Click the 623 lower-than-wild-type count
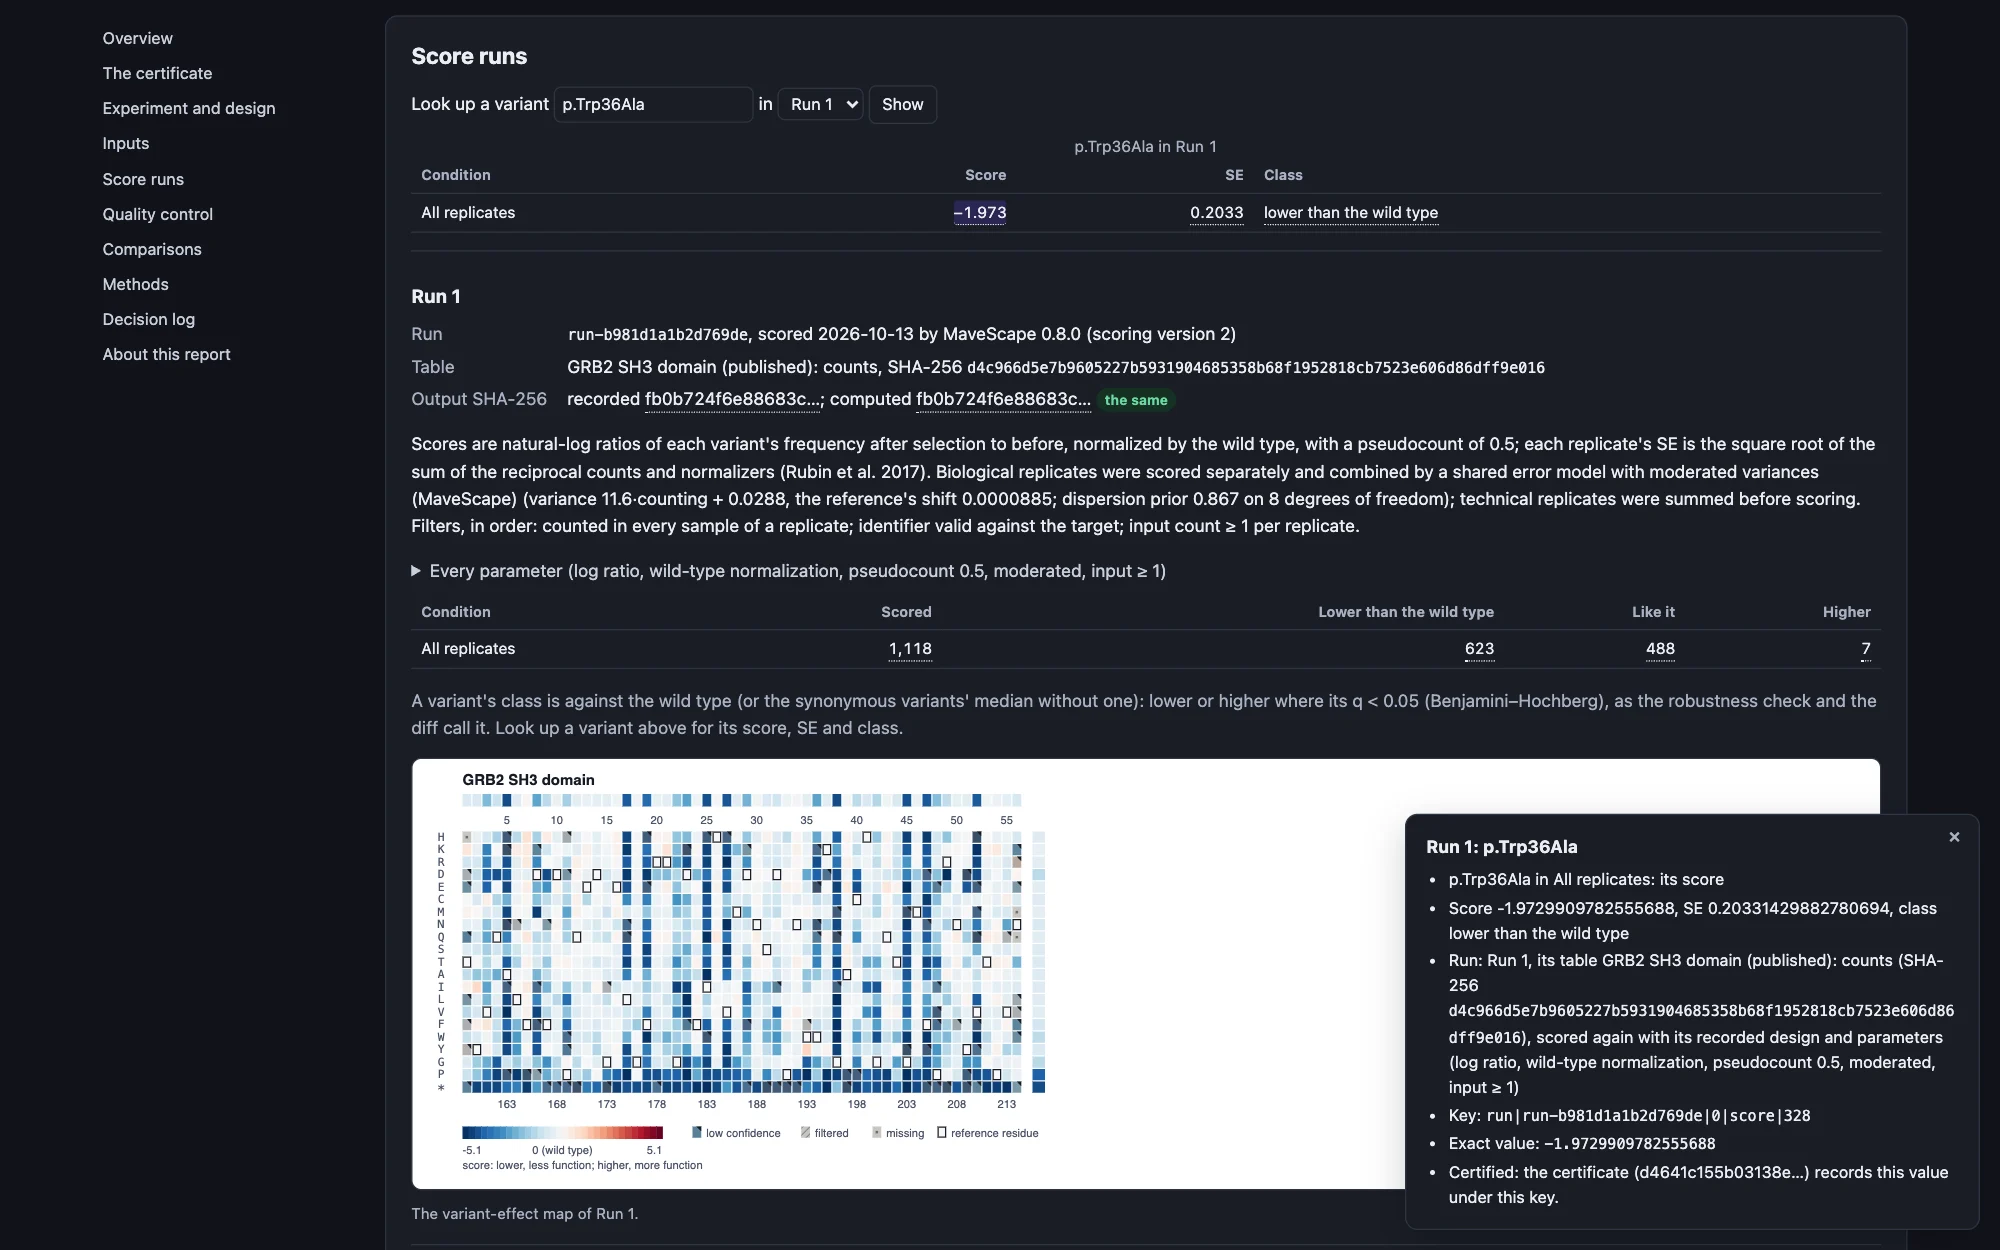Screen dimensions: 2000x1250 point(1479,649)
